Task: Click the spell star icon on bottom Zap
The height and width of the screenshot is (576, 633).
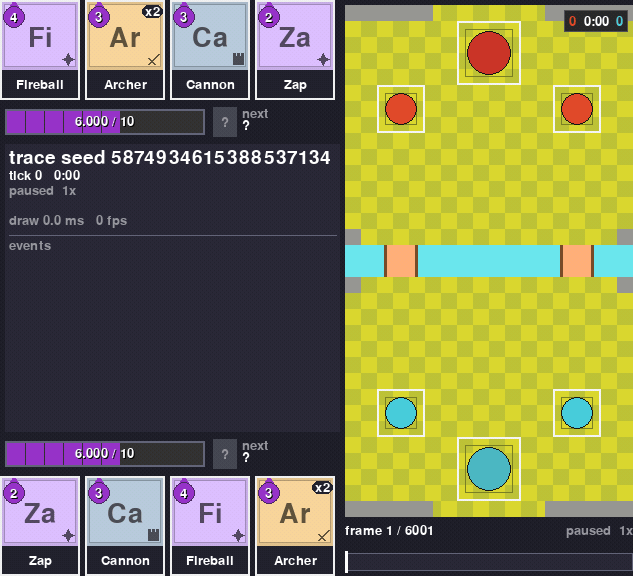Action: tap(69, 536)
